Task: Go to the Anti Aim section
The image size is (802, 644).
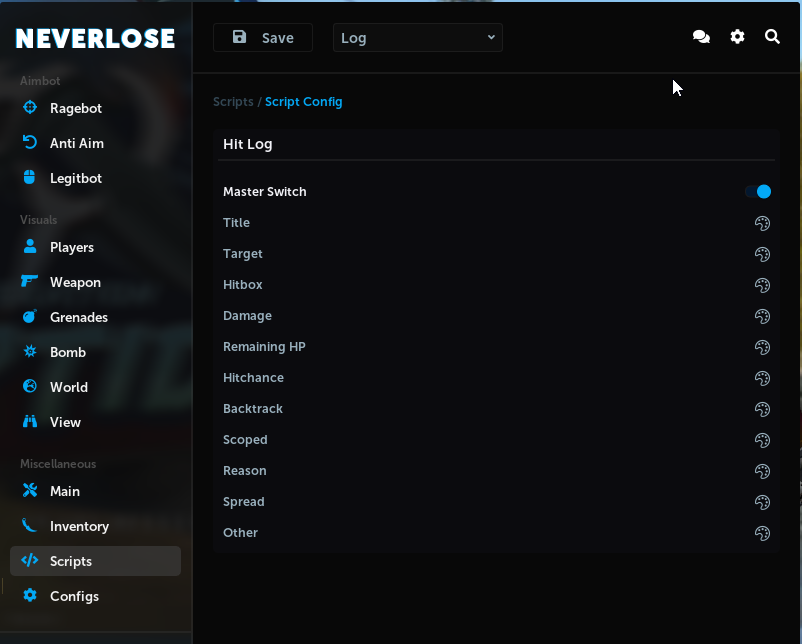Action: (x=76, y=143)
